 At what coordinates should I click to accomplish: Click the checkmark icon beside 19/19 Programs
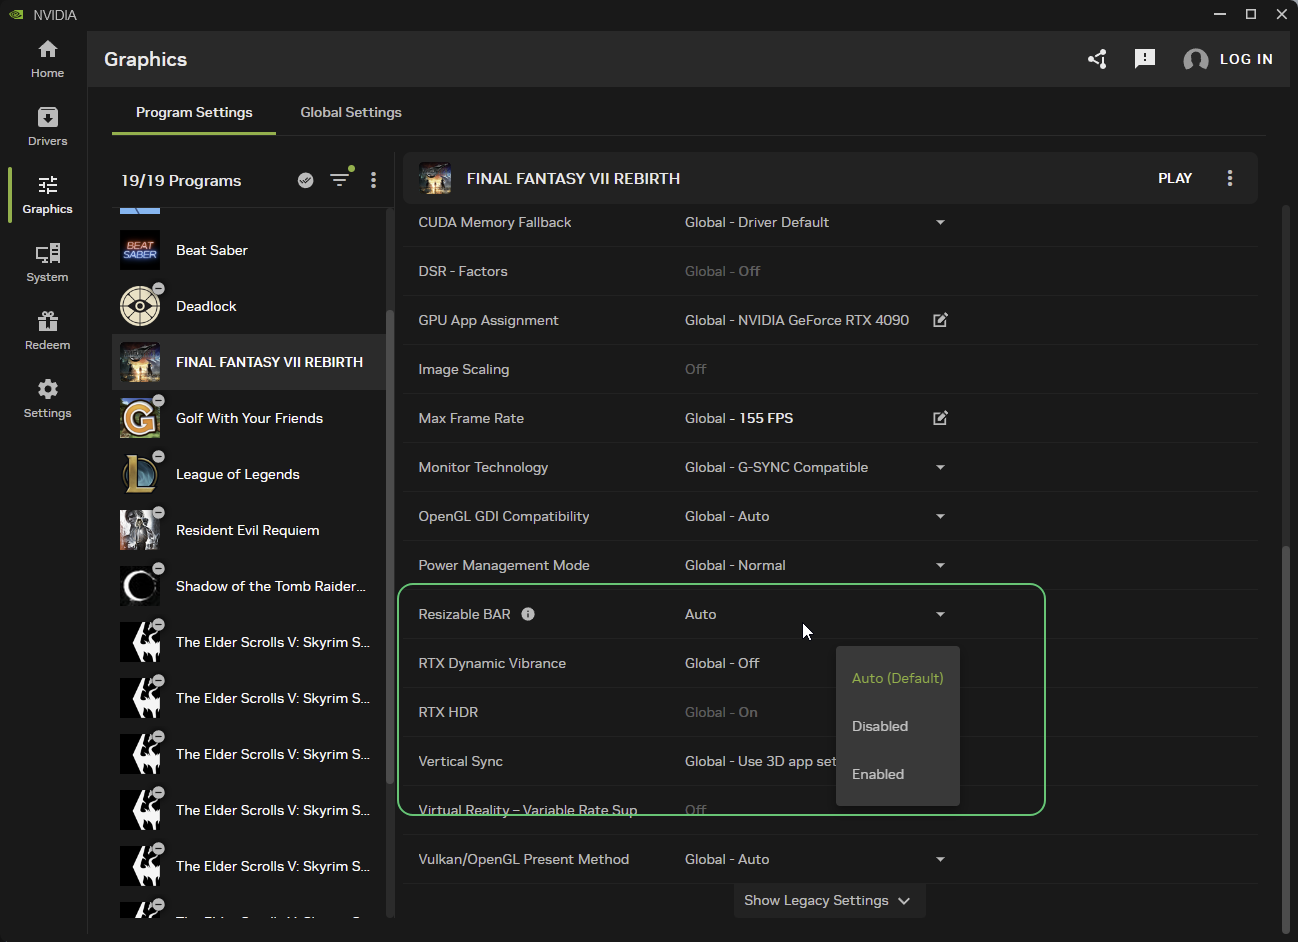tap(306, 180)
